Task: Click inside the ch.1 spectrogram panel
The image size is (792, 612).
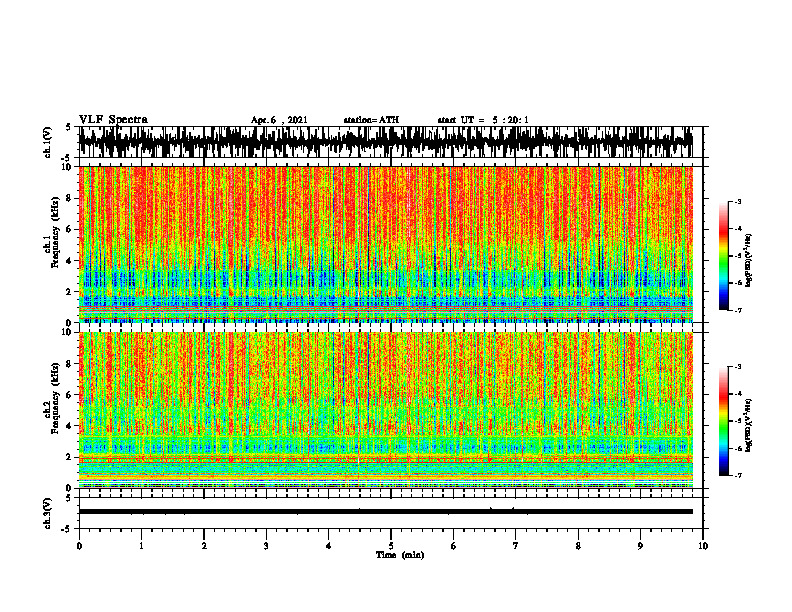Action: point(386,244)
